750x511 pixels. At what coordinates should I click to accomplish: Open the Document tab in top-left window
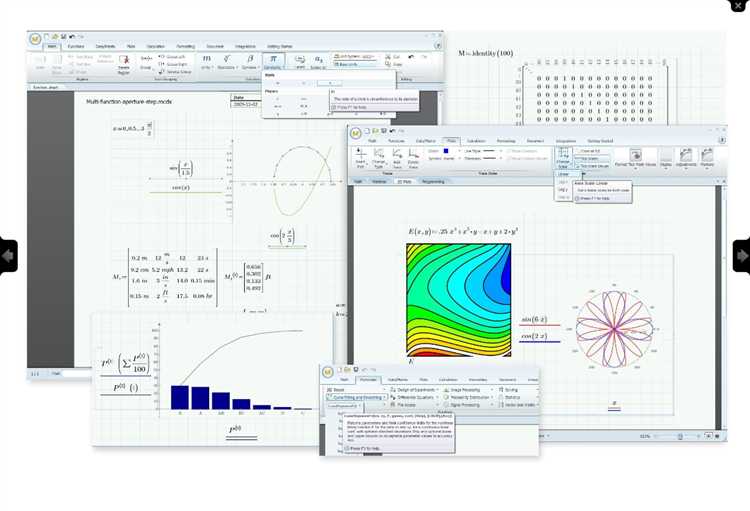(x=215, y=46)
